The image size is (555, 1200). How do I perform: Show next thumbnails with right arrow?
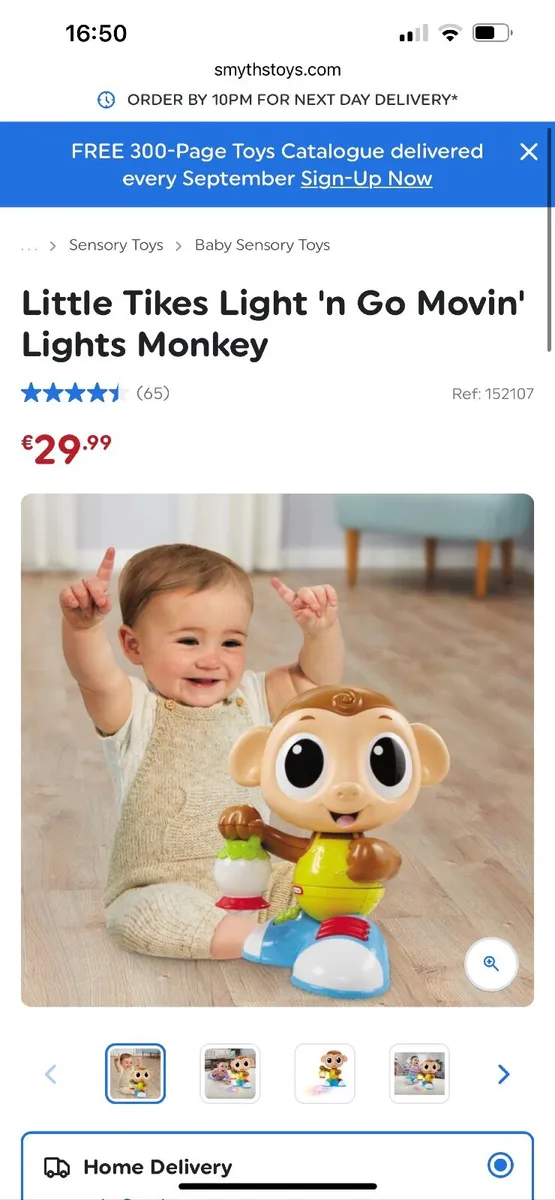coord(504,1074)
